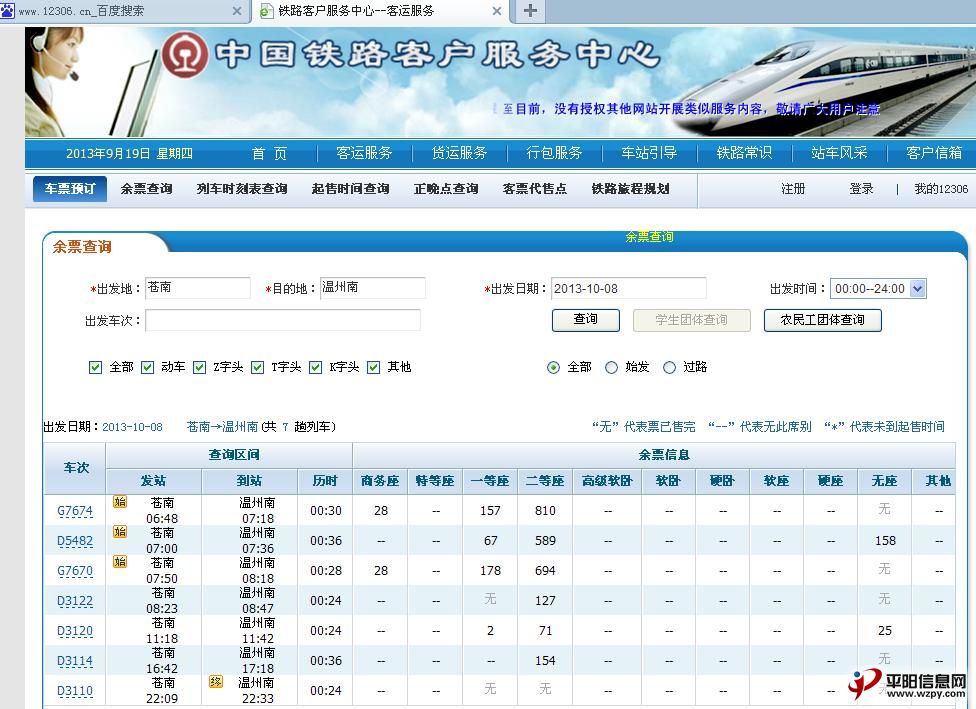Click 二等座 value 127 for D3122
976x709 pixels.
545,600
